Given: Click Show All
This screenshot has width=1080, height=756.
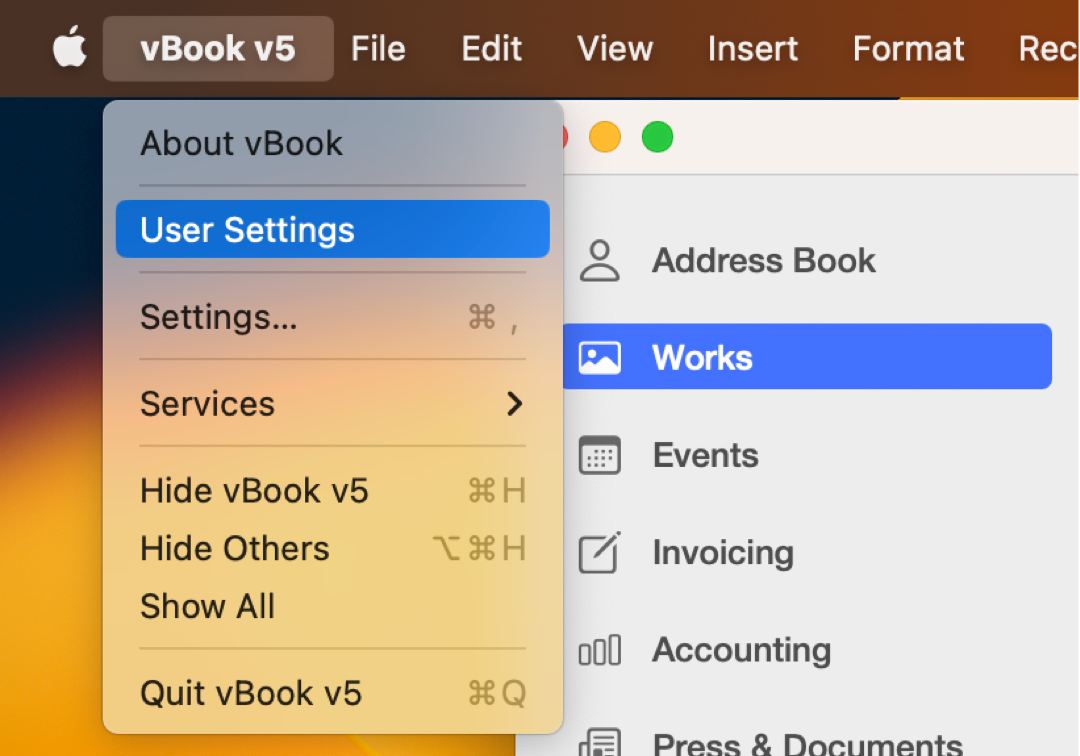Looking at the screenshot, I should click(x=207, y=606).
